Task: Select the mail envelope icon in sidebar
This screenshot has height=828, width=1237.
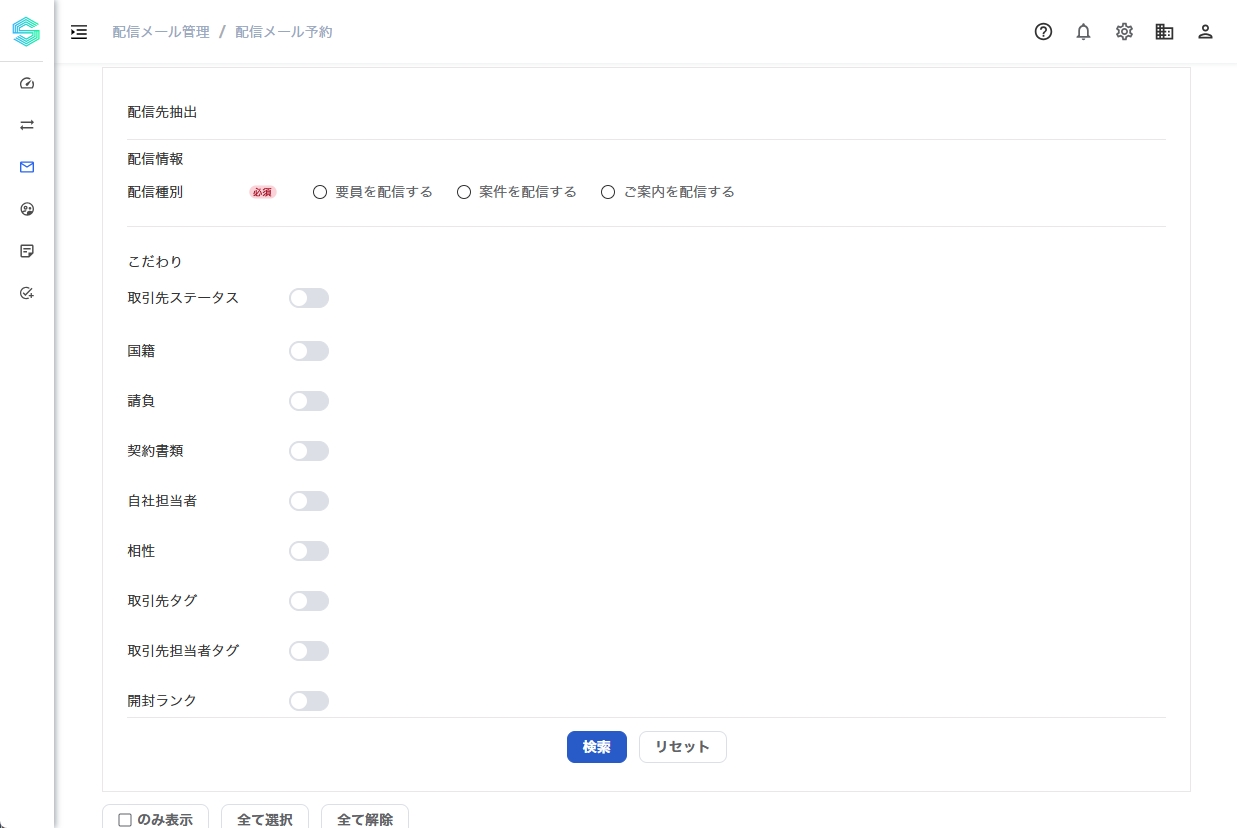Action: (x=27, y=167)
